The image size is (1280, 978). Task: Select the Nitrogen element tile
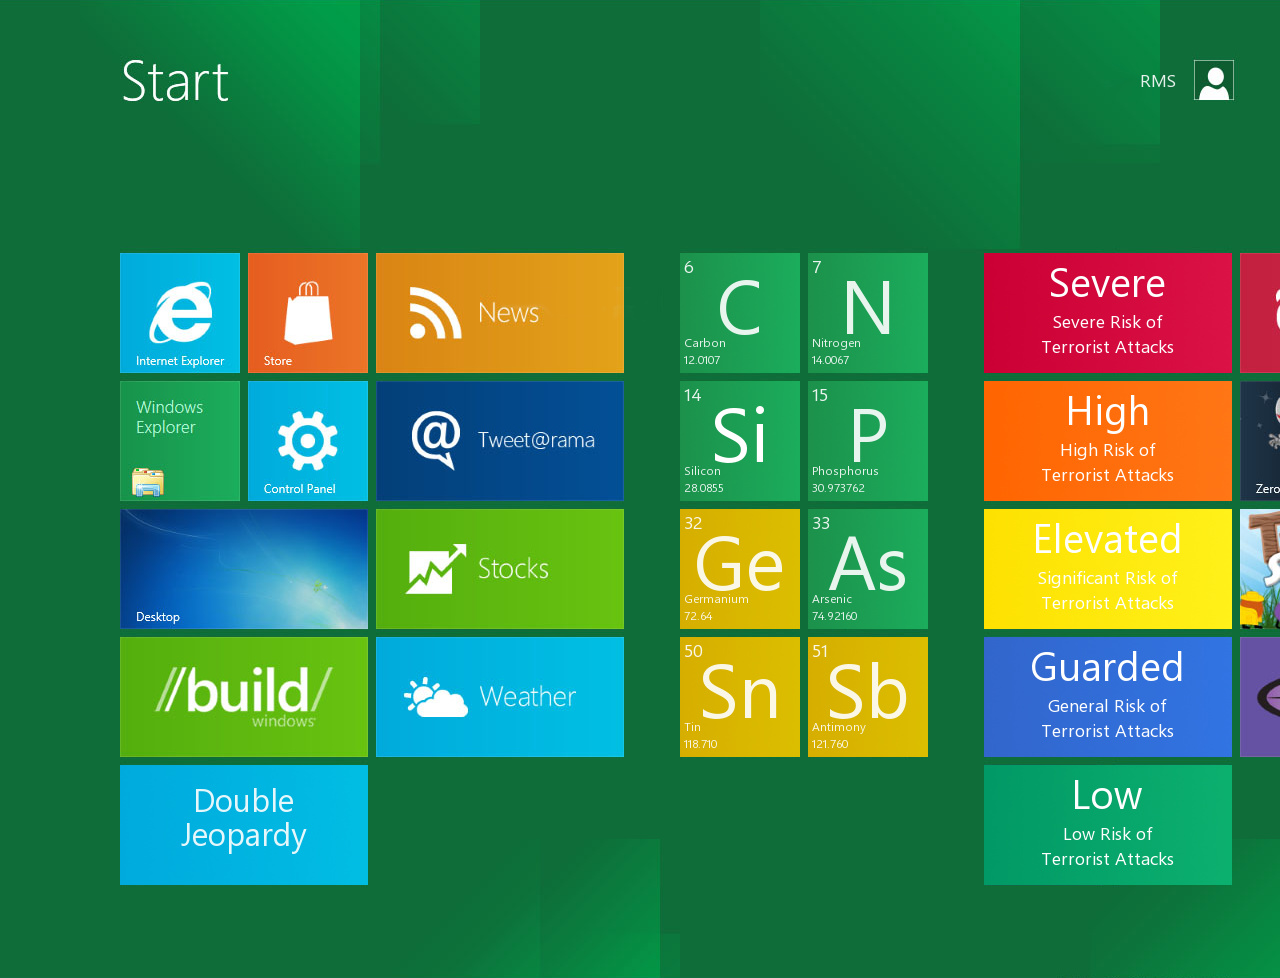pos(868,313)
